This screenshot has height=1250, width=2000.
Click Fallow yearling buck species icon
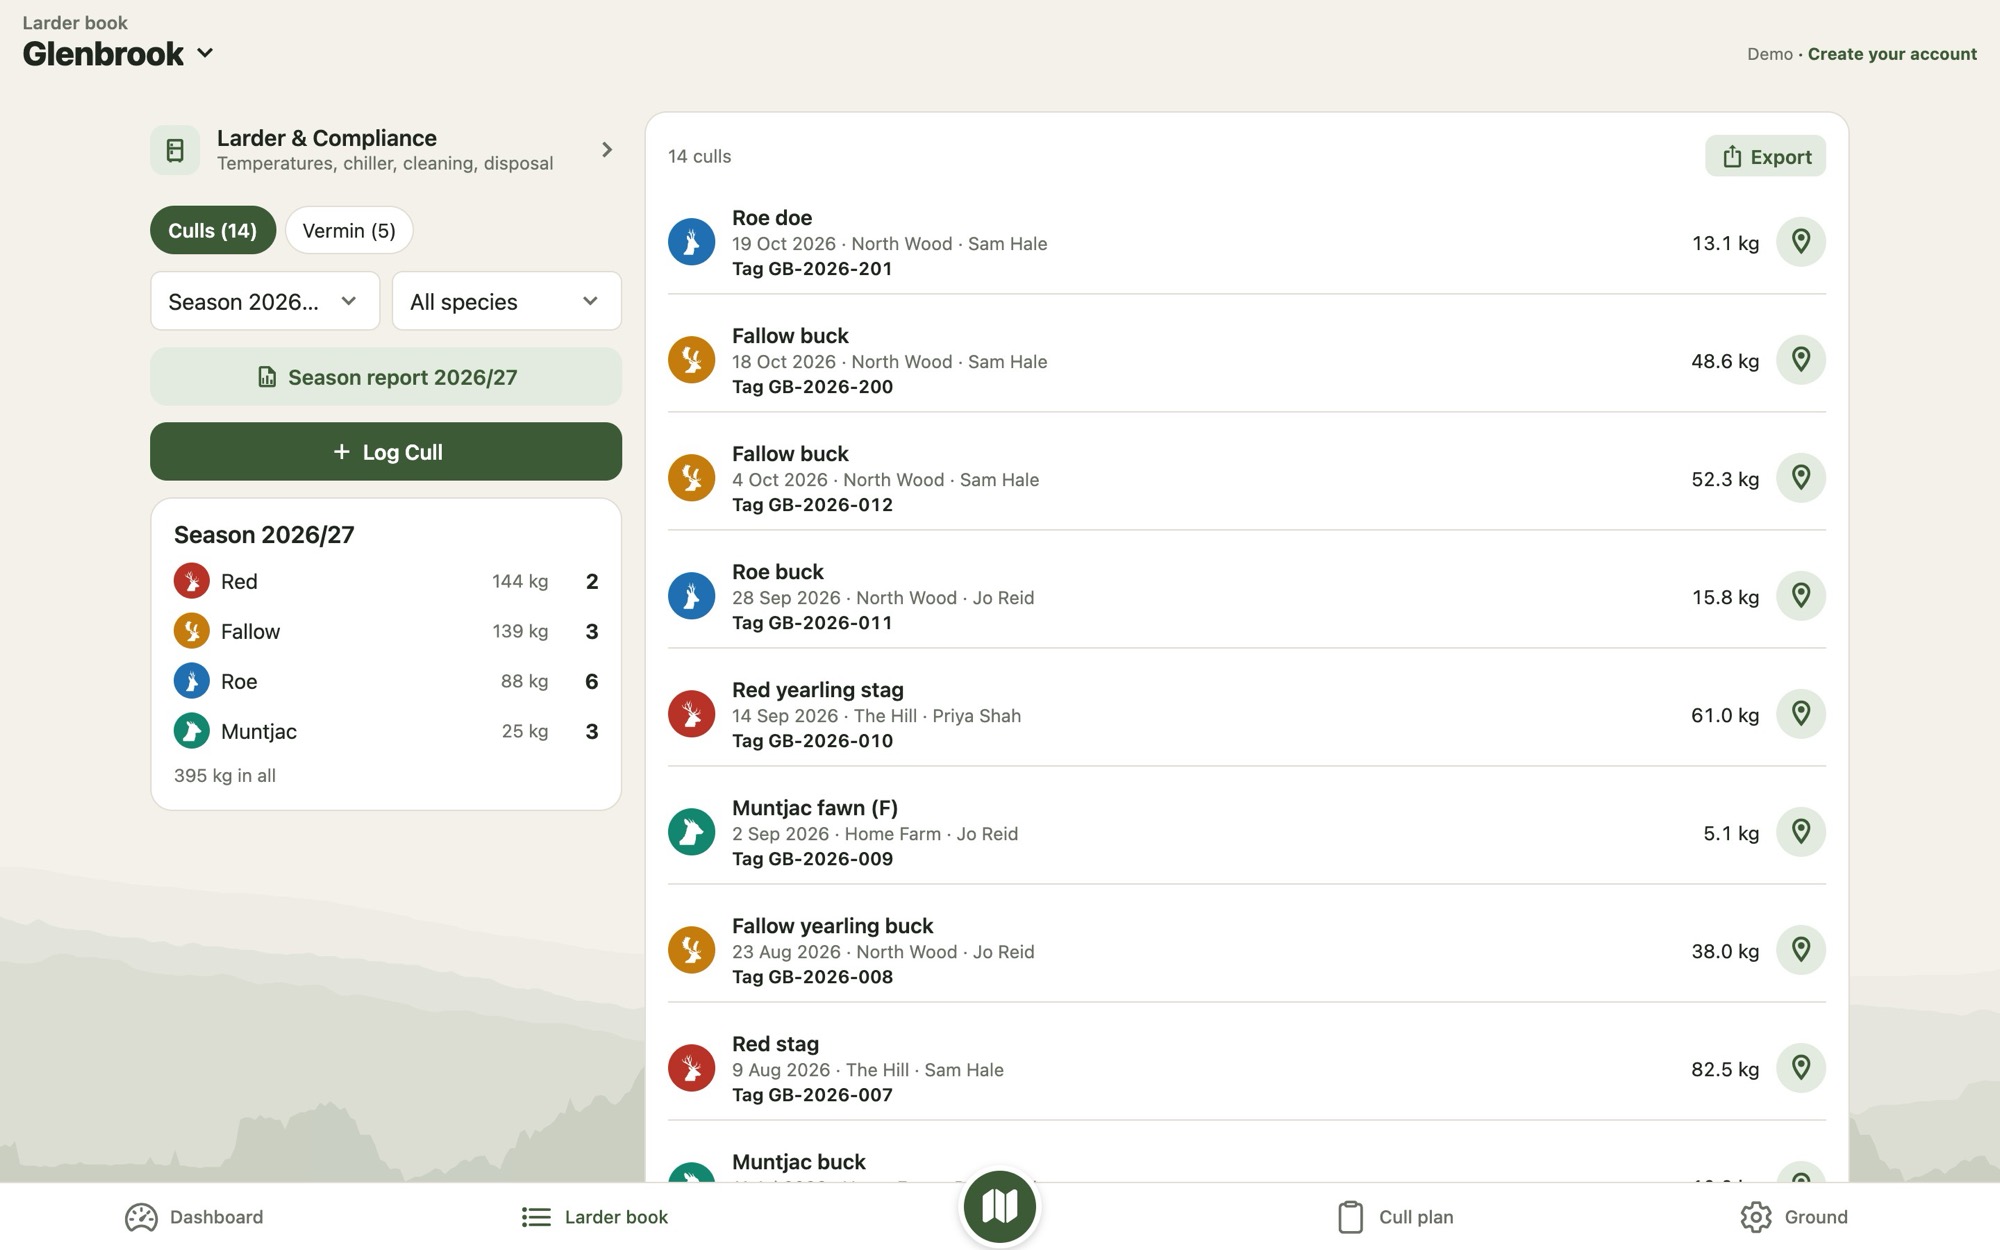click(x=691, y=950)
